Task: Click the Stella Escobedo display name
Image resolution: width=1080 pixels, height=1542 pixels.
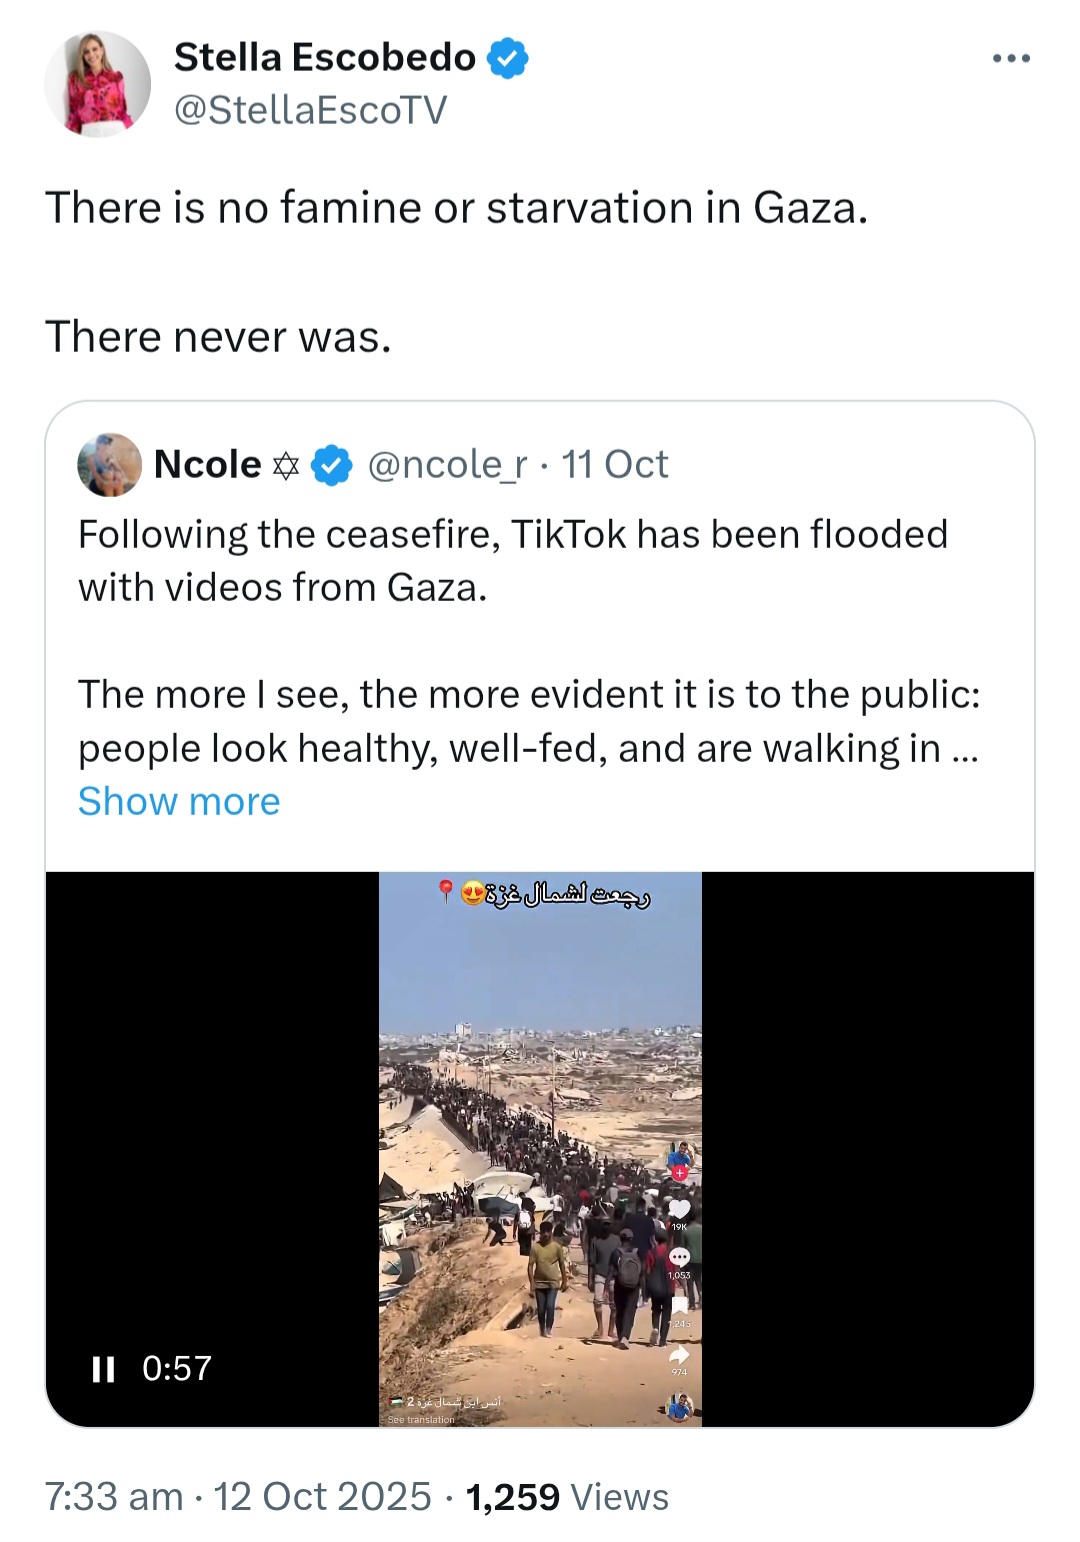Action: click(x=325, y=58)
